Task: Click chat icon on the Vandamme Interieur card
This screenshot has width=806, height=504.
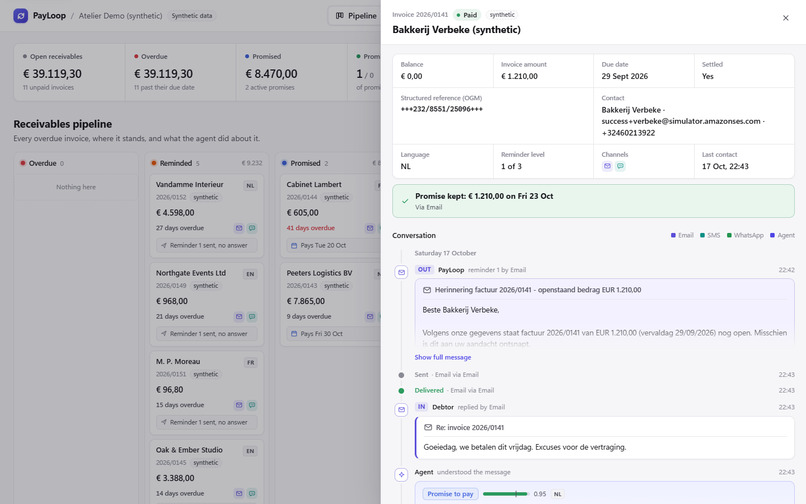Action: [x=252, y=228]
